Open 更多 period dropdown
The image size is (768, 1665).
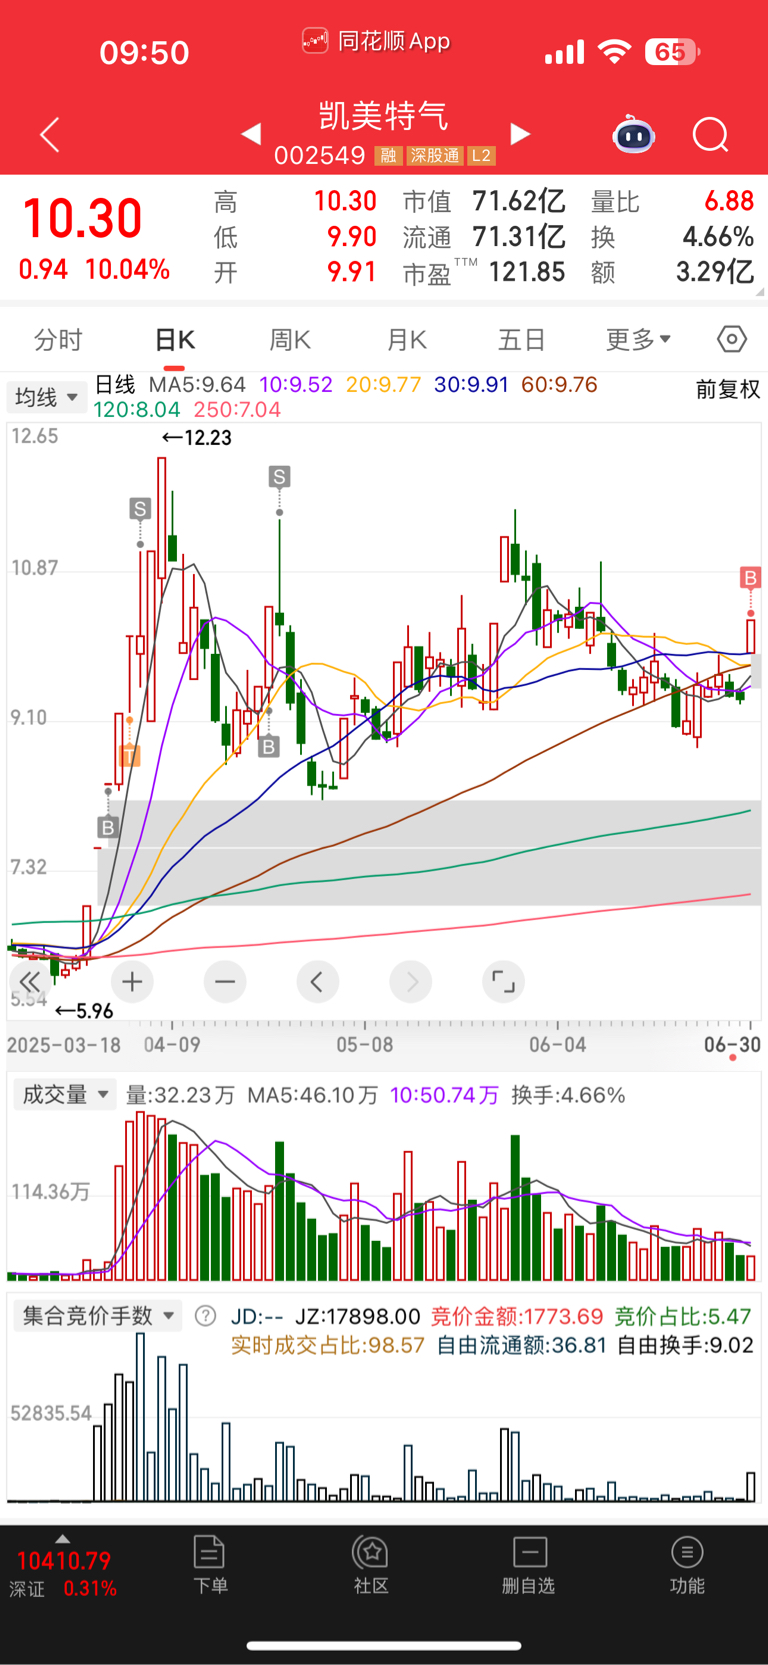click(638, 340)
